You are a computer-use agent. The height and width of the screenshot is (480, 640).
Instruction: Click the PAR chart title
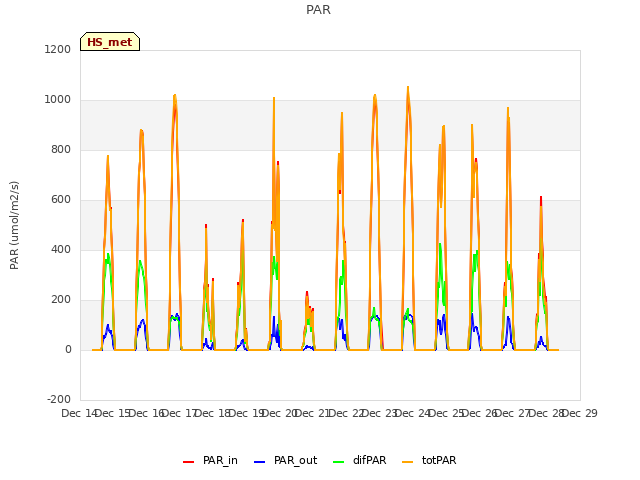[318, 10]
